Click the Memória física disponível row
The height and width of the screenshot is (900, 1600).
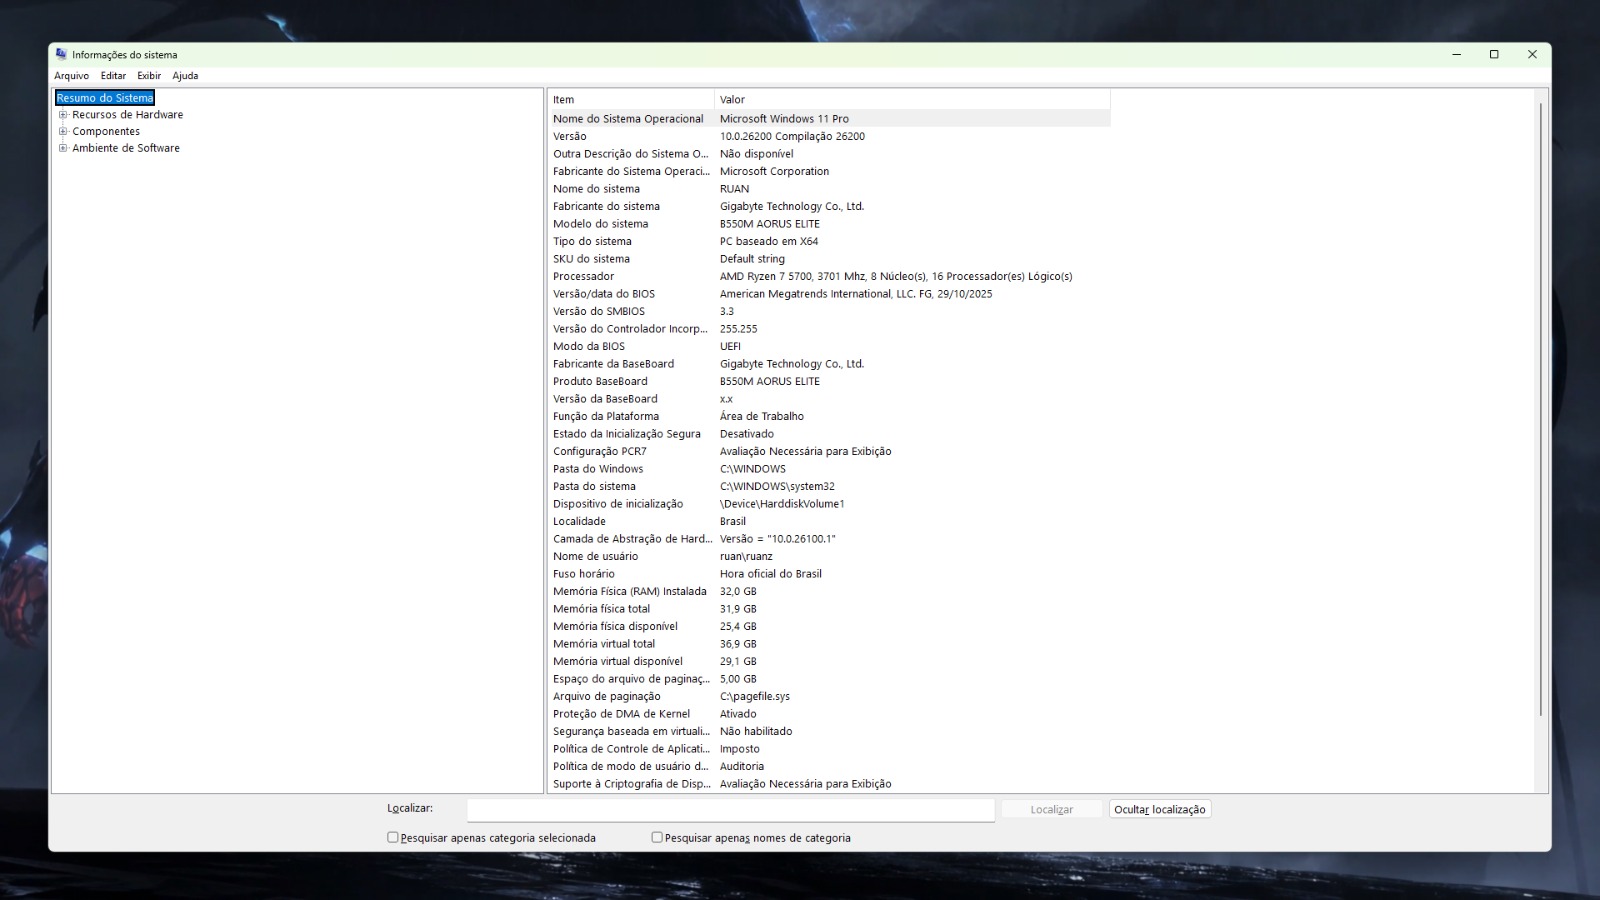(829, 627)
